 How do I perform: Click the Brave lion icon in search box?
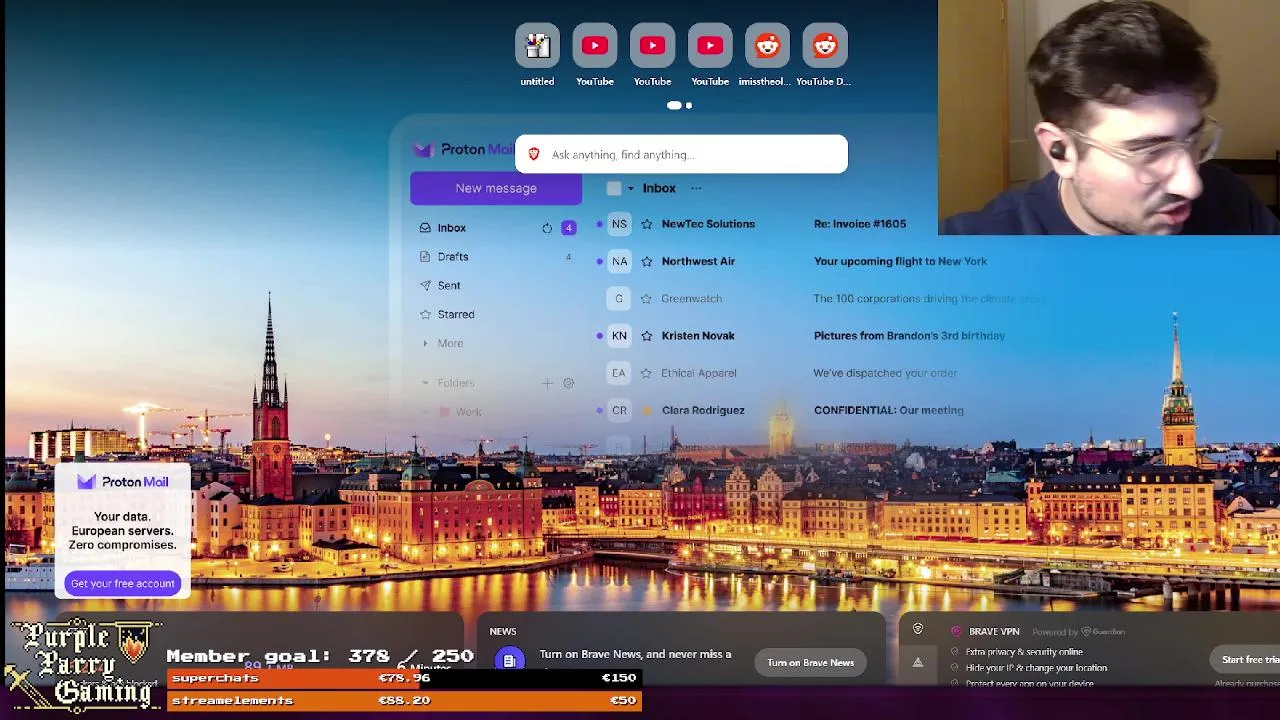(534, 154)
